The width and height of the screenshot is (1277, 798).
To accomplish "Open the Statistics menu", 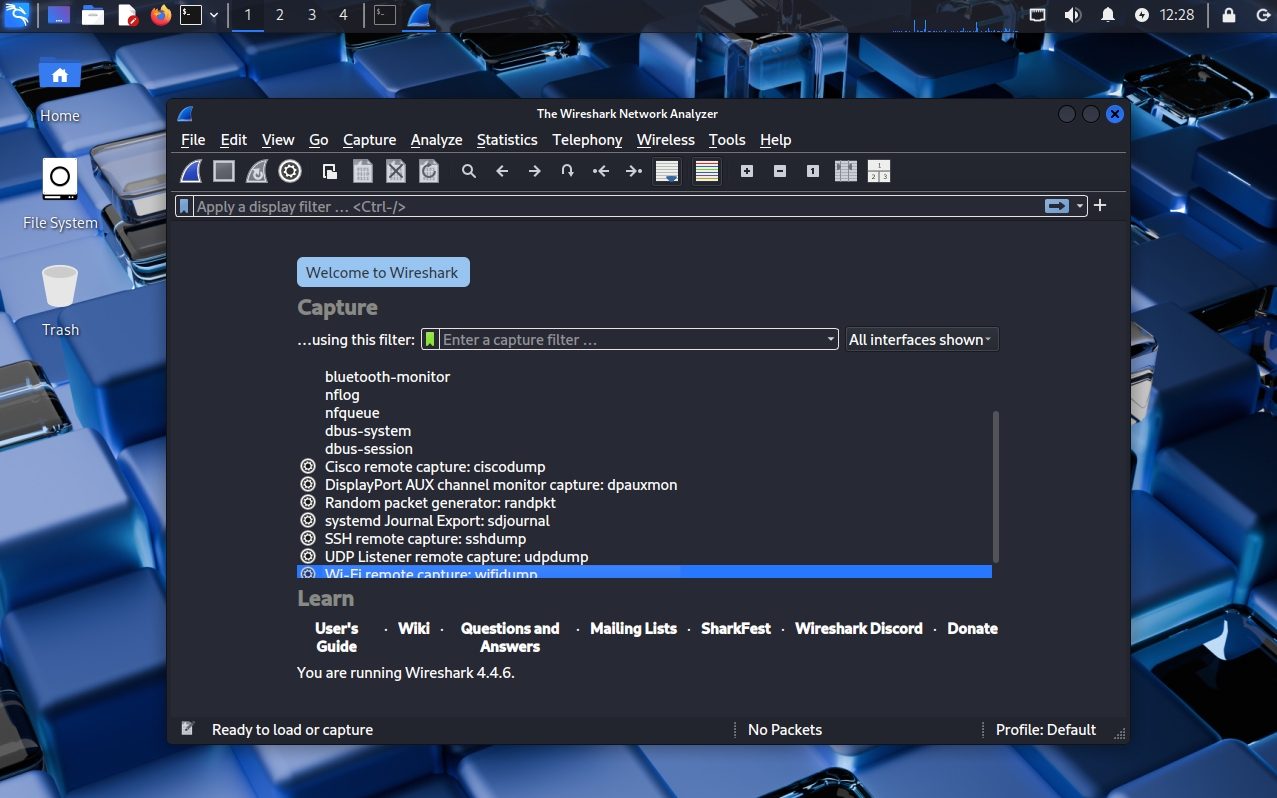I will (x=507, y=140).
